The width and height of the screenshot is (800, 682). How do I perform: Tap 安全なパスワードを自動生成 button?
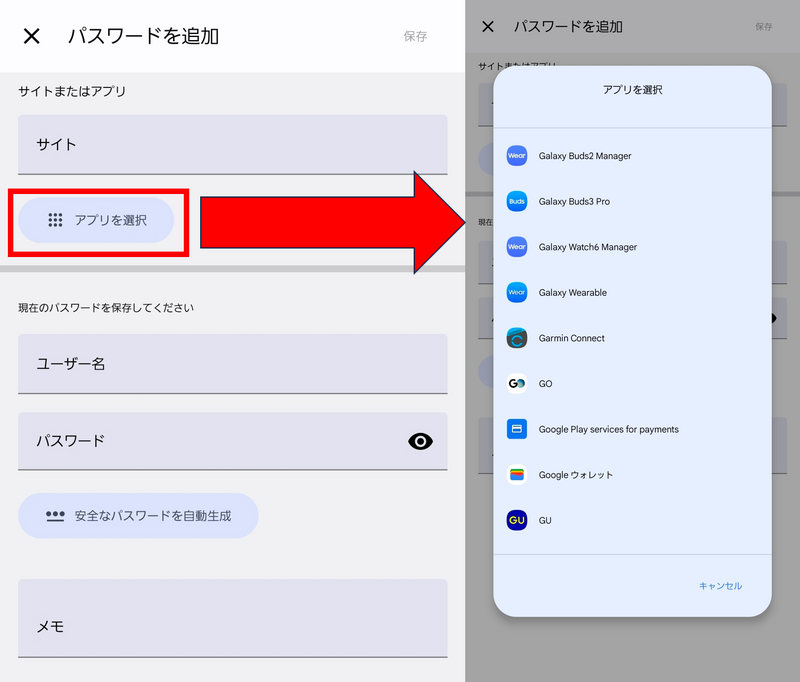click(138, 516)
